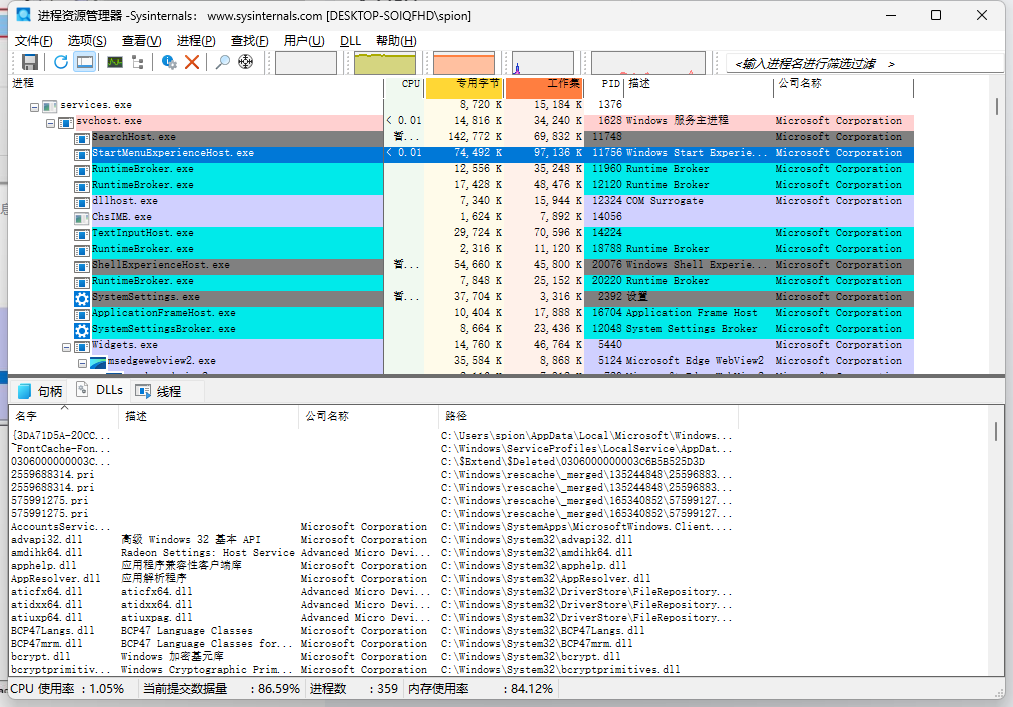Click the crosshair find window target icon
The width and height of the screenshot is (1013, 707).
point(245,62)
